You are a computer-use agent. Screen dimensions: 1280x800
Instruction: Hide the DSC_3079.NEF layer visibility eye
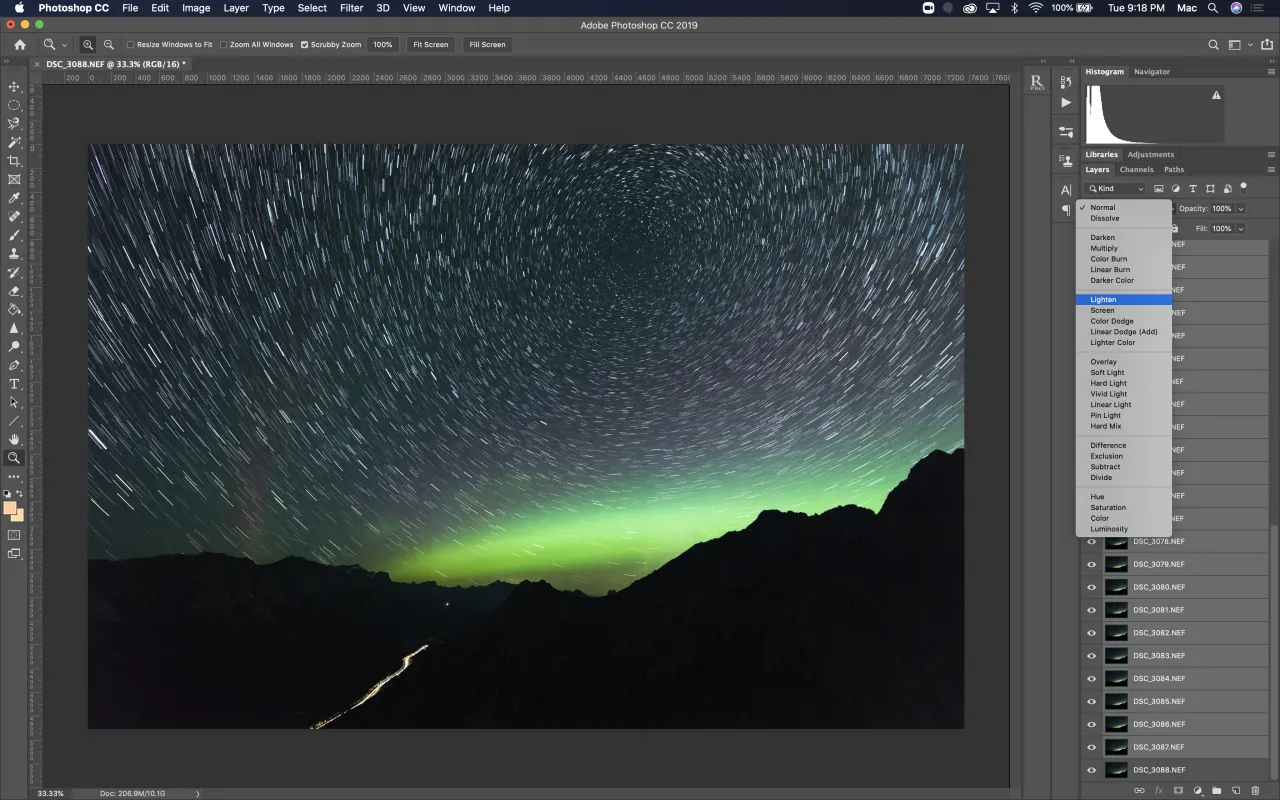click(x=1092, y=563)
